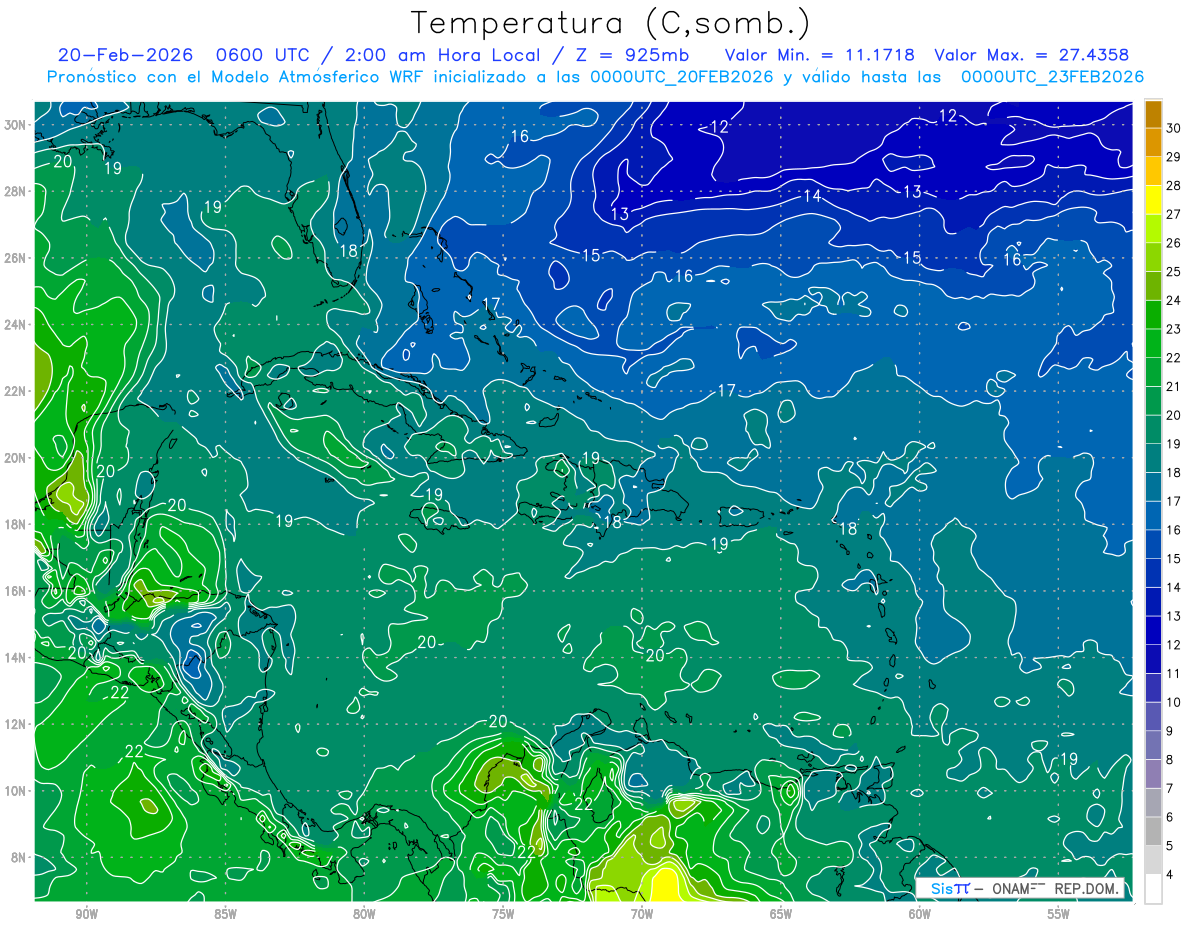The height and width of the screenshot is (927, 1200).
Task: Click the orange 29-30 colorbar swatch
Action: (1153, 143)
